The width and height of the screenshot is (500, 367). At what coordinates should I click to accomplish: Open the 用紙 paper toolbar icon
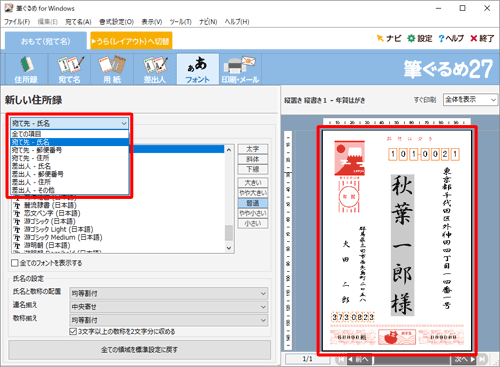112,69
